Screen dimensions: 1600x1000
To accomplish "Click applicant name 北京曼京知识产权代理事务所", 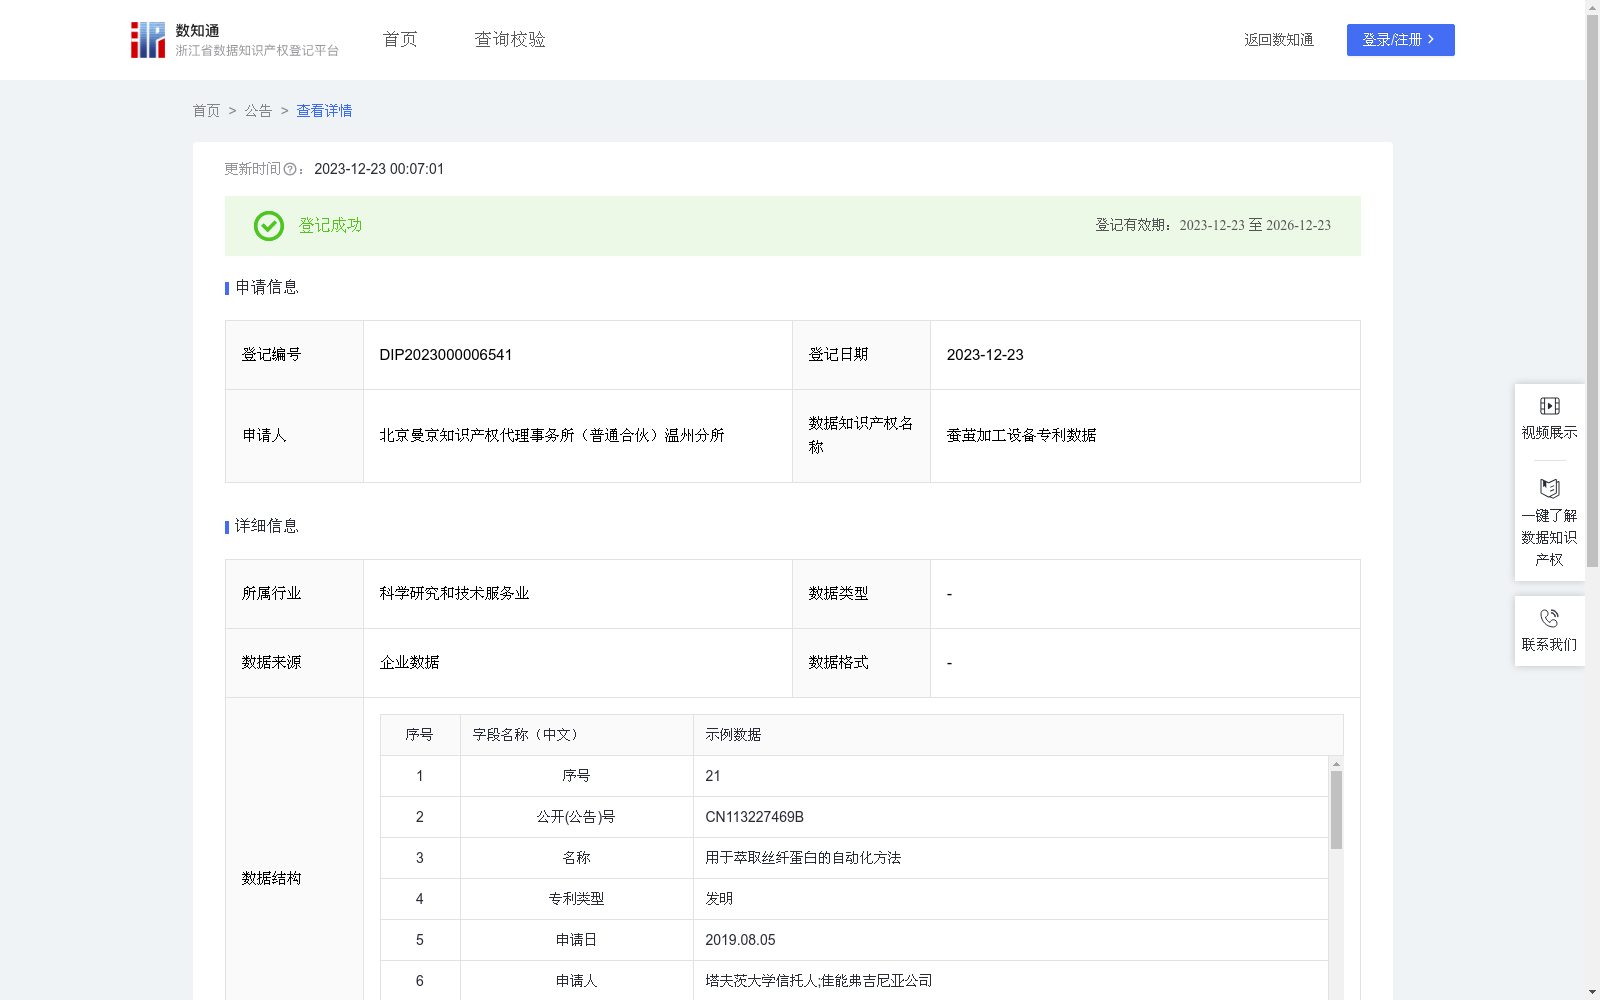I will [x=552, y=436].
